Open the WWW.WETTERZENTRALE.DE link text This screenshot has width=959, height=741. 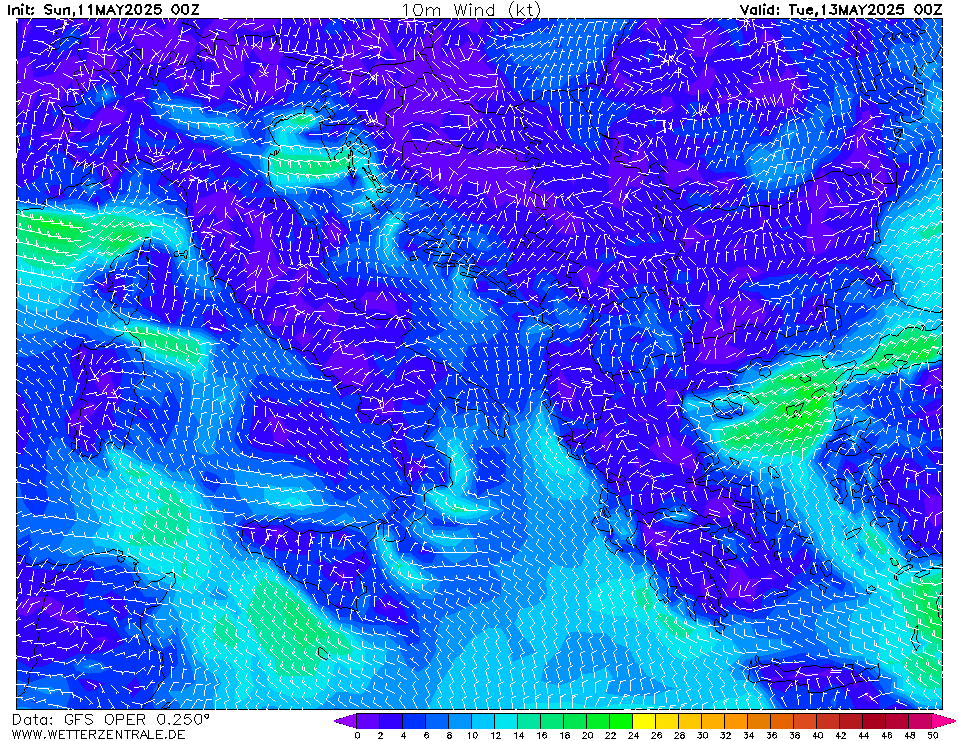(98, 734)
